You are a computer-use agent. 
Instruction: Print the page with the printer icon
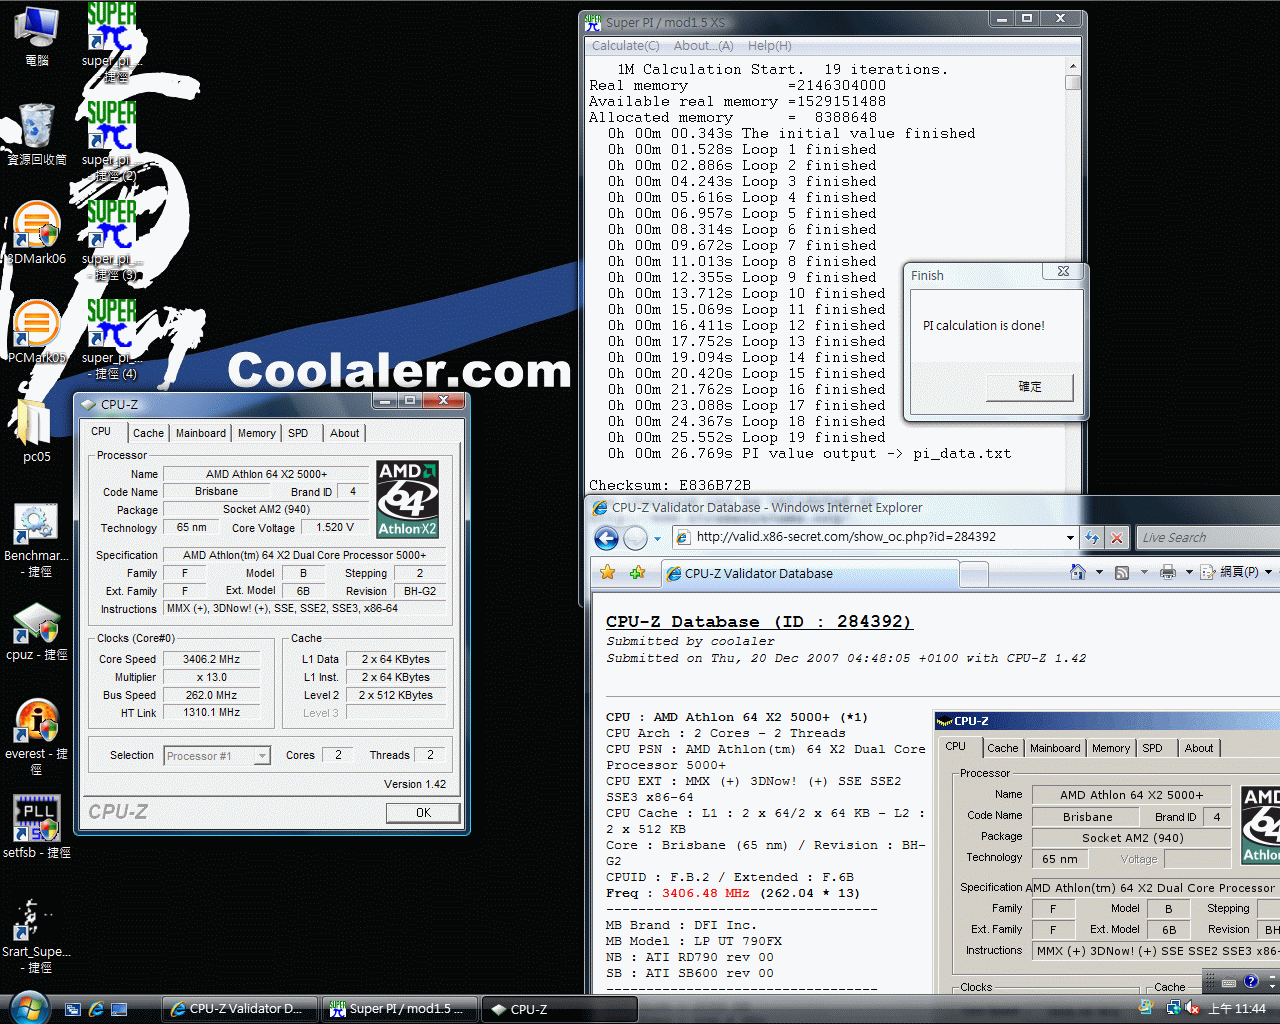(1167, 572)
